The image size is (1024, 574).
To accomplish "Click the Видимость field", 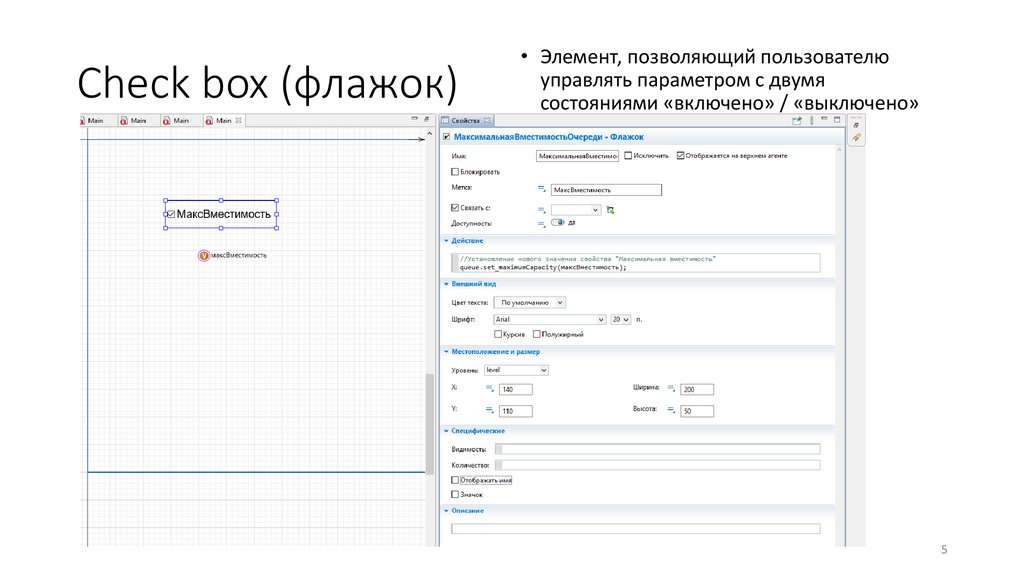I will click(x=658, y=449).
